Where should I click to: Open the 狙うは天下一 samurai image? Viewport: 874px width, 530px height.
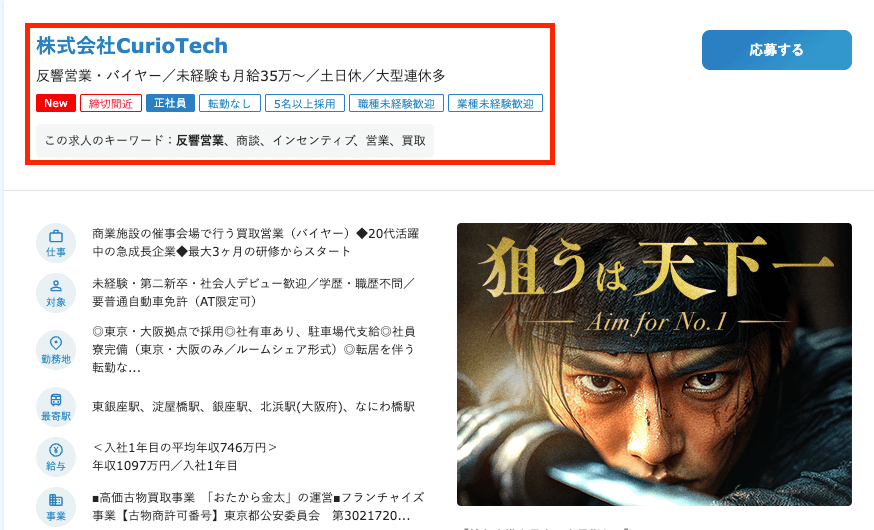click(654, 364)
